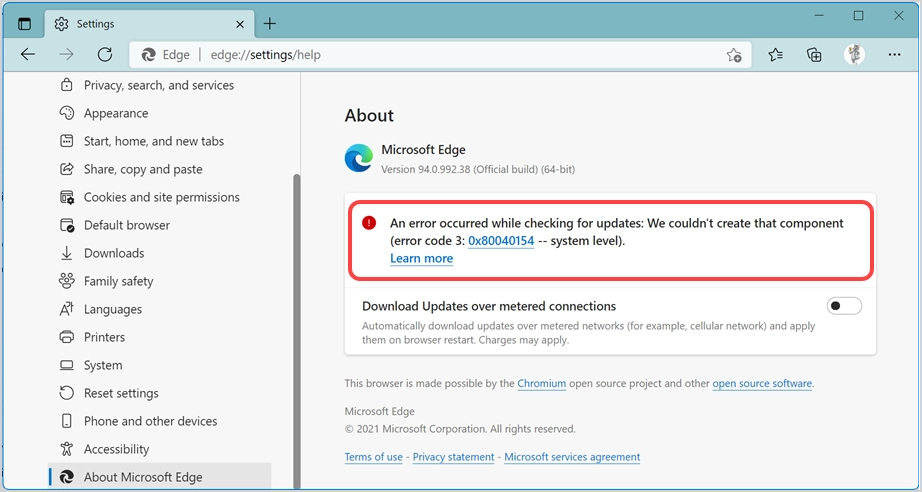This screenshot has width=922, height=492.
Task: Open the Privacy statement link
Action: 453,457
